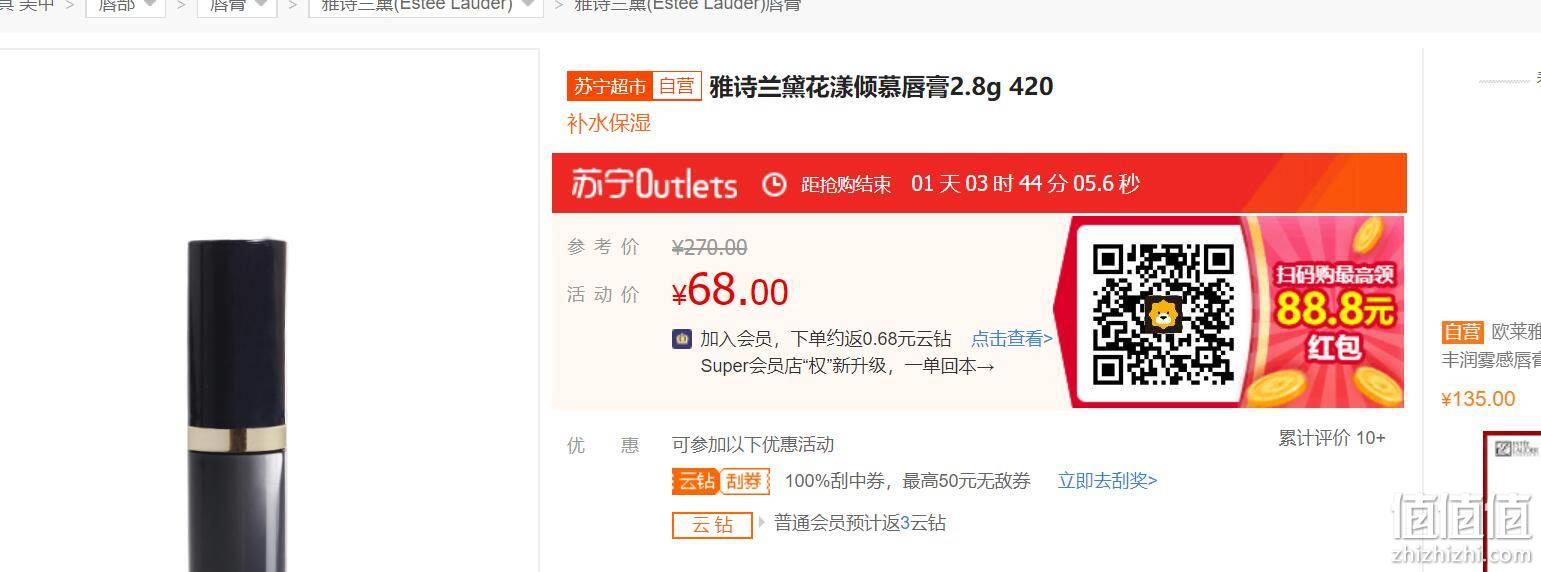1541x572 pixels.
Task: Click the clock icon beside countdown timer
Action: tap(774, 184)
